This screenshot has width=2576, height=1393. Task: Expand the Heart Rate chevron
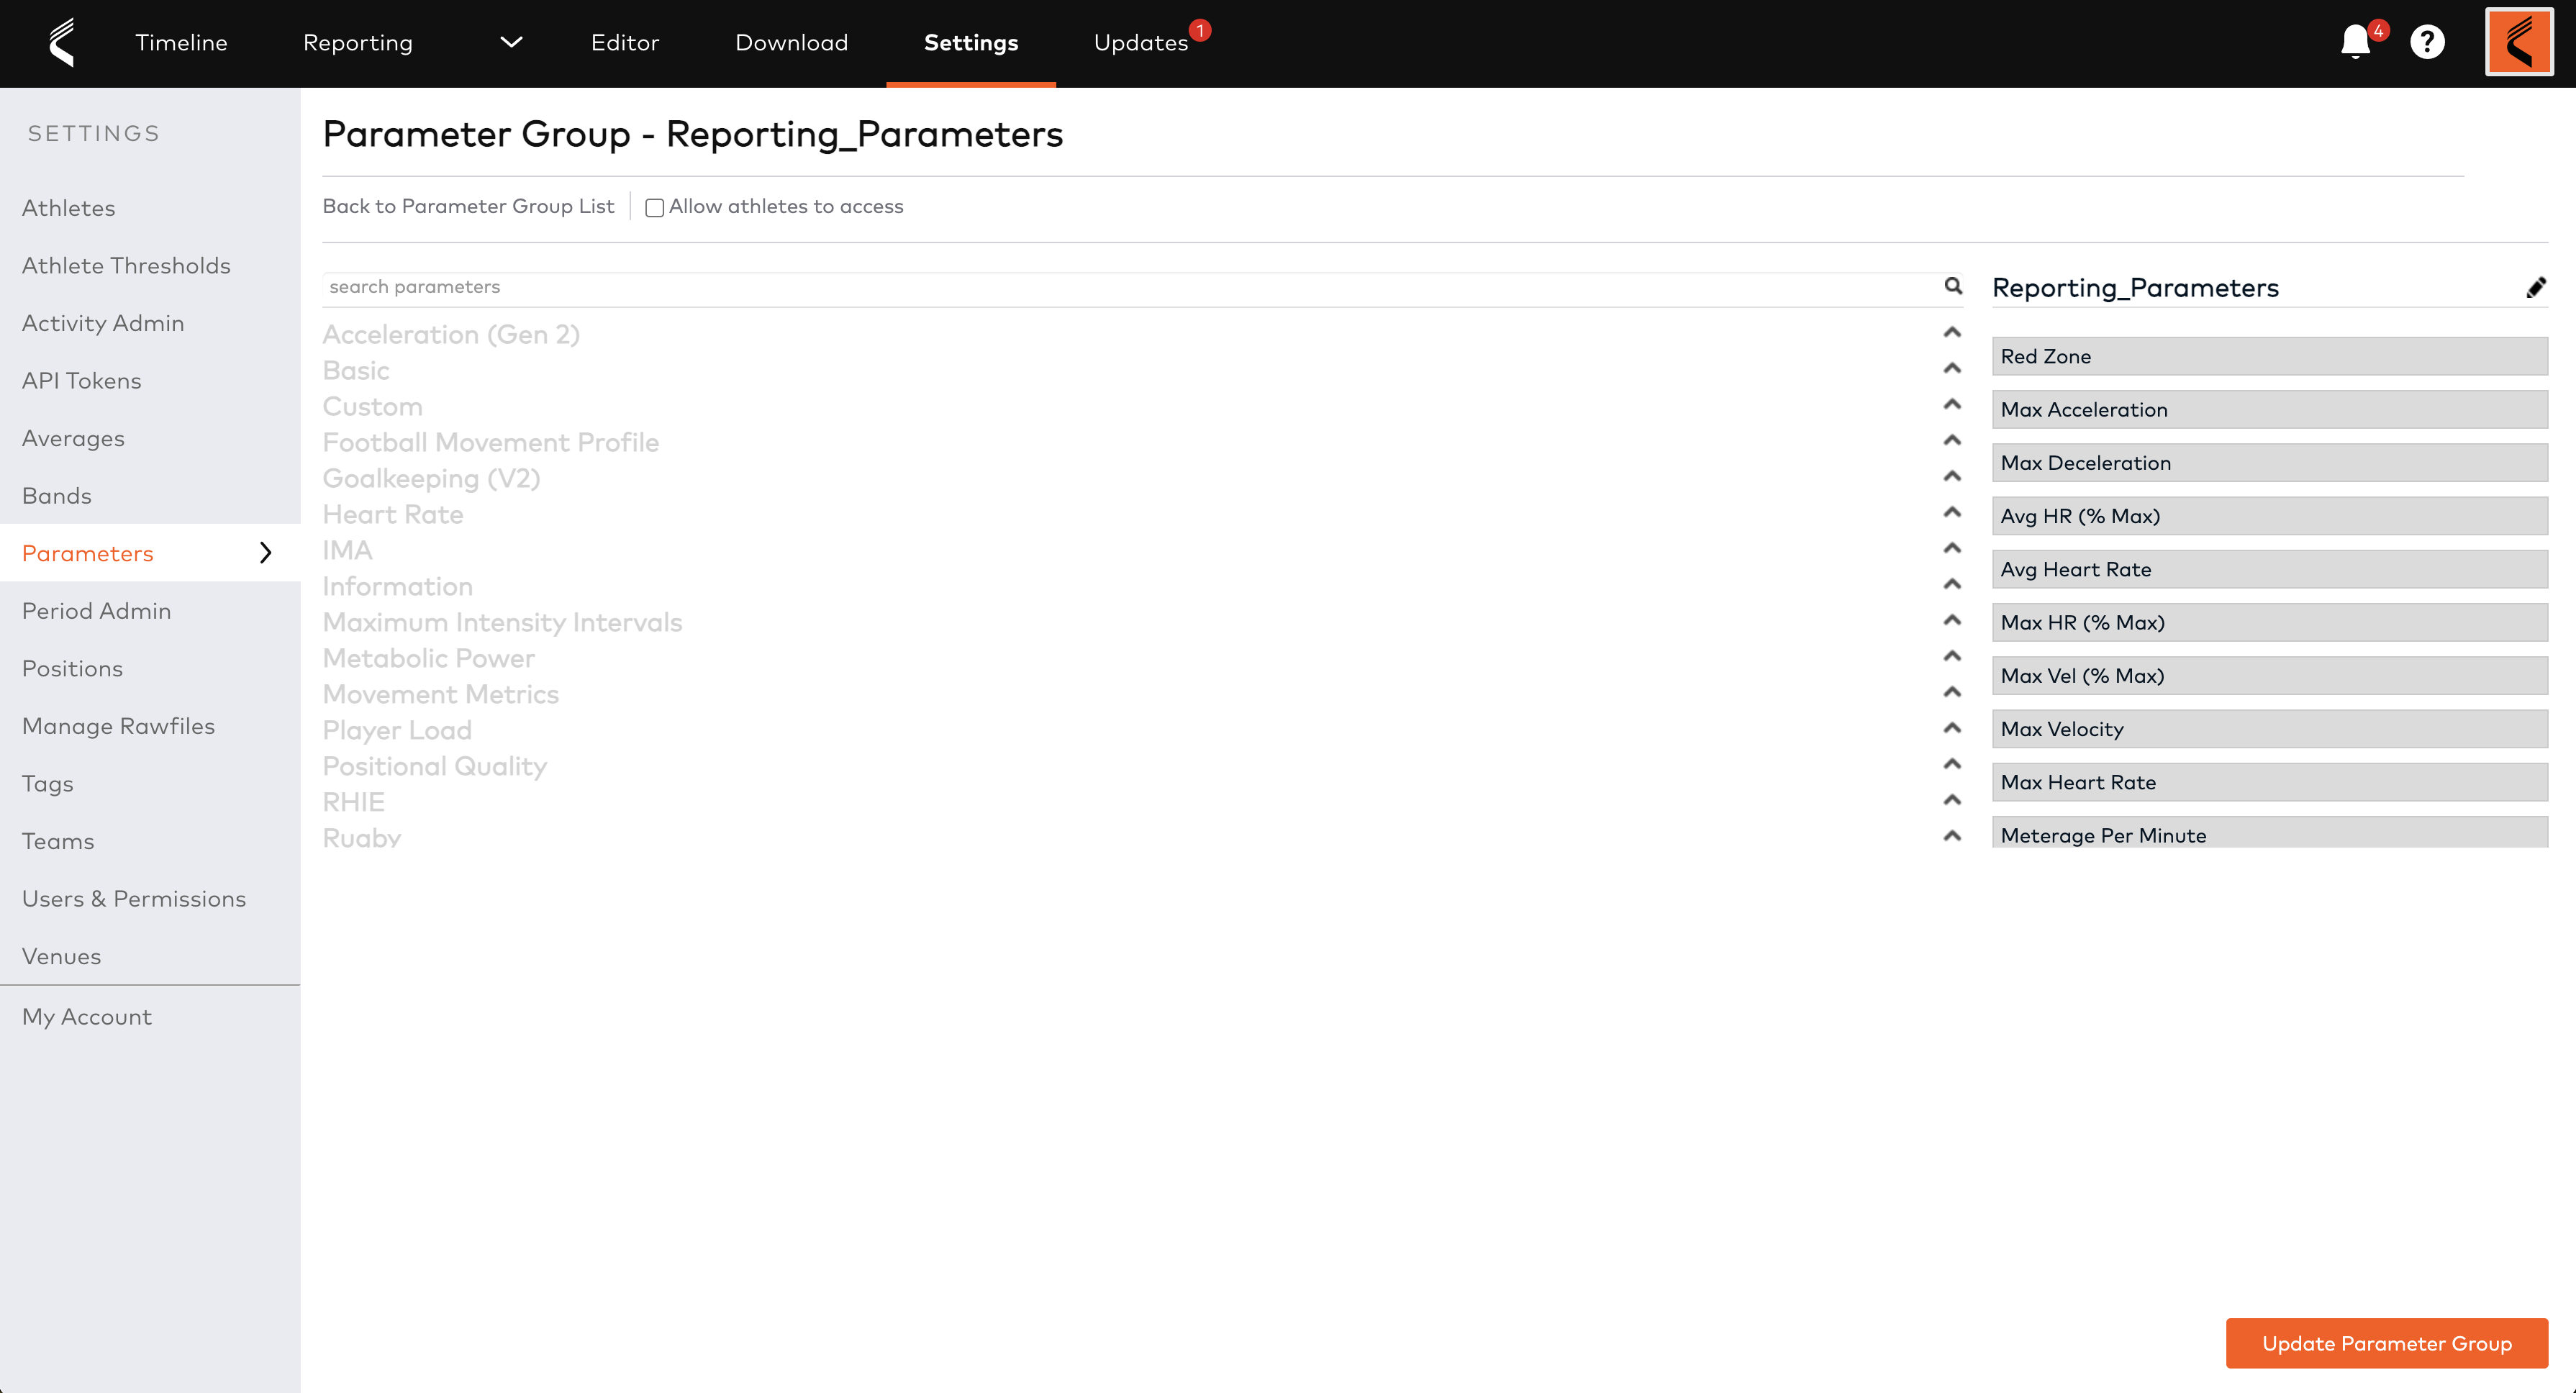point(1952,512)
